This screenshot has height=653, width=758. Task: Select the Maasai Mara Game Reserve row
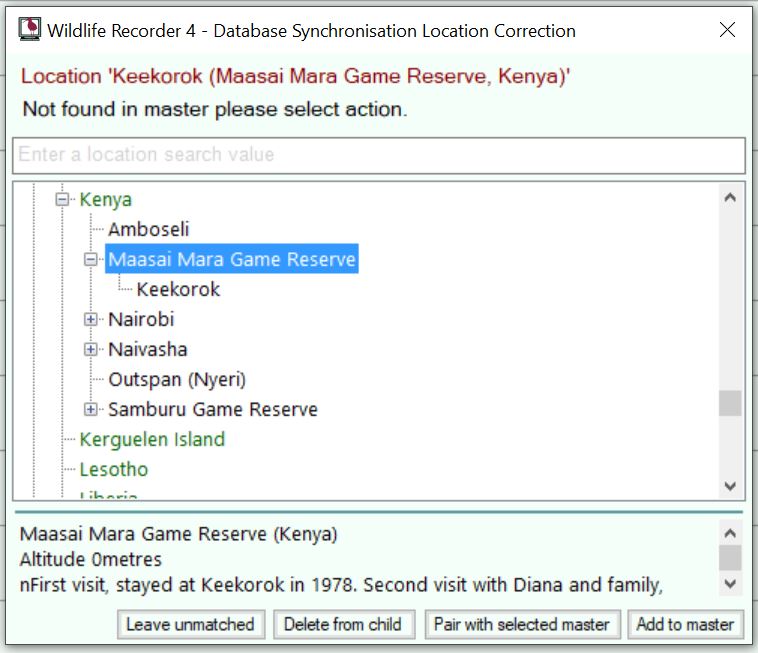click(x=232, y=259)
